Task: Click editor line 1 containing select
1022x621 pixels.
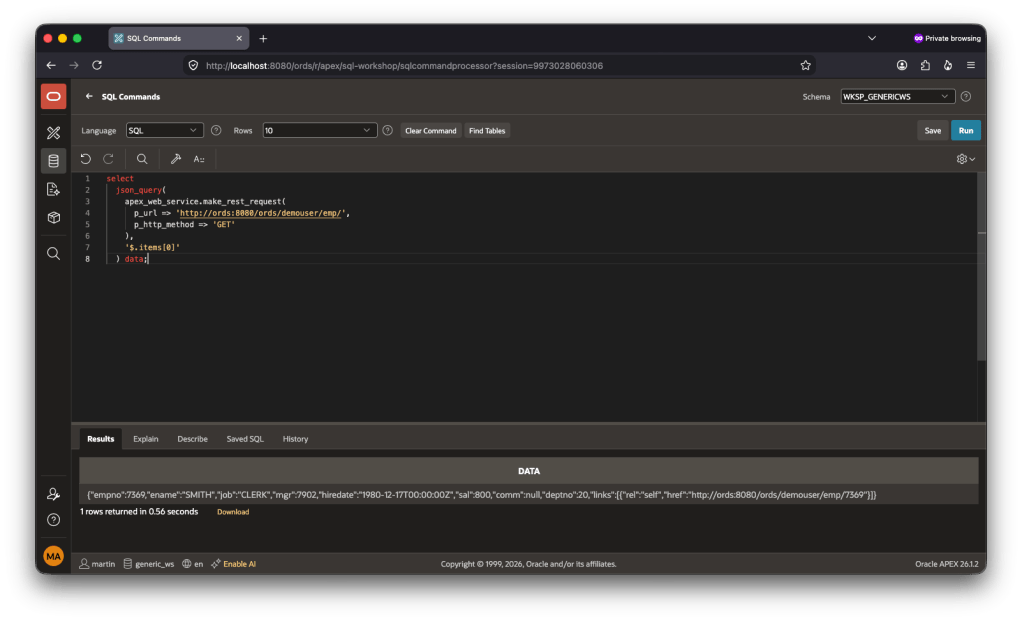Action: pyautogui.click(x=120, y=178)
